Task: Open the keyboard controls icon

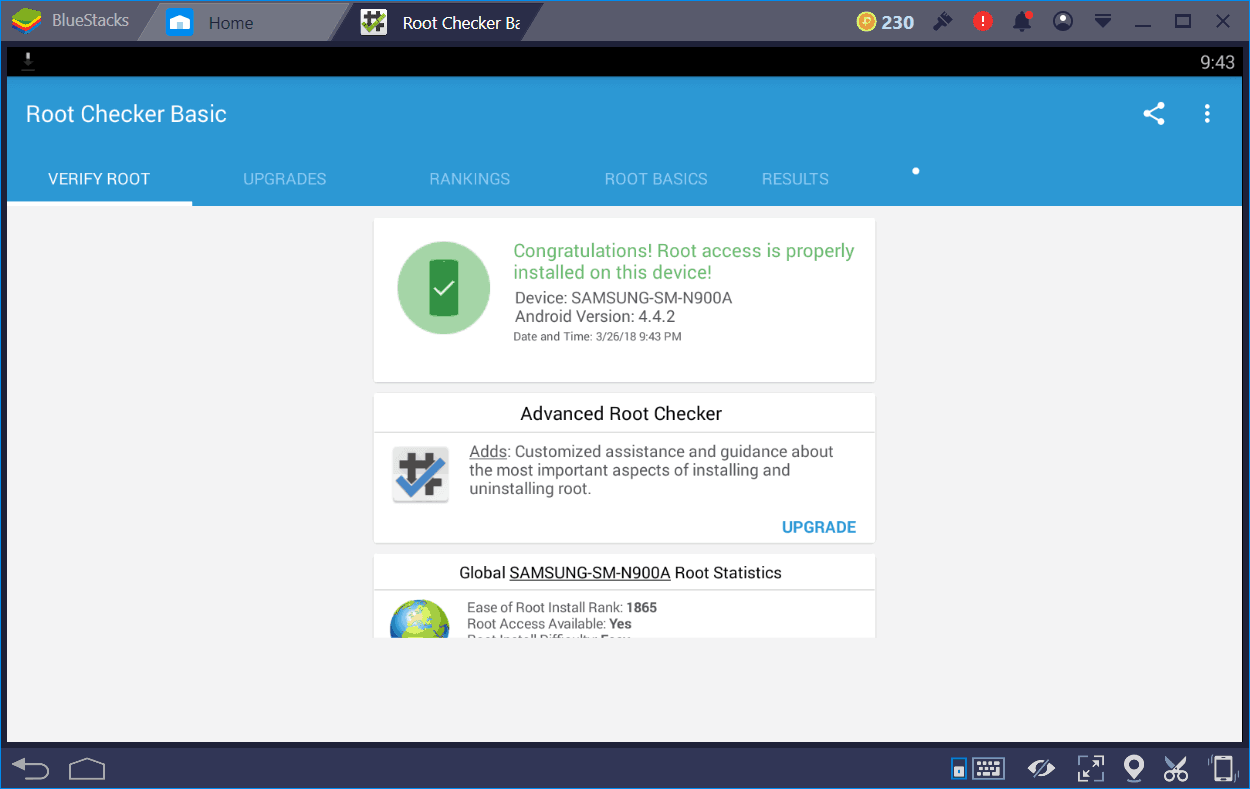Action: coord(989,768)
